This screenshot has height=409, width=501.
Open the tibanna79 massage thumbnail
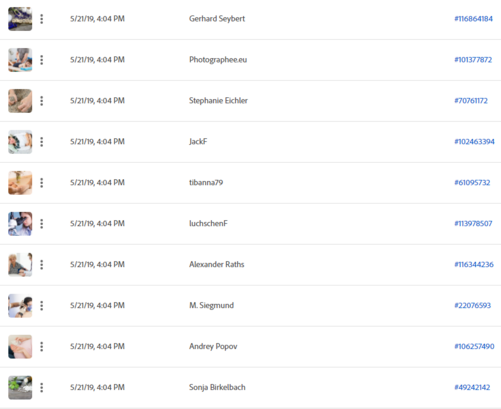tap(20, 183)
